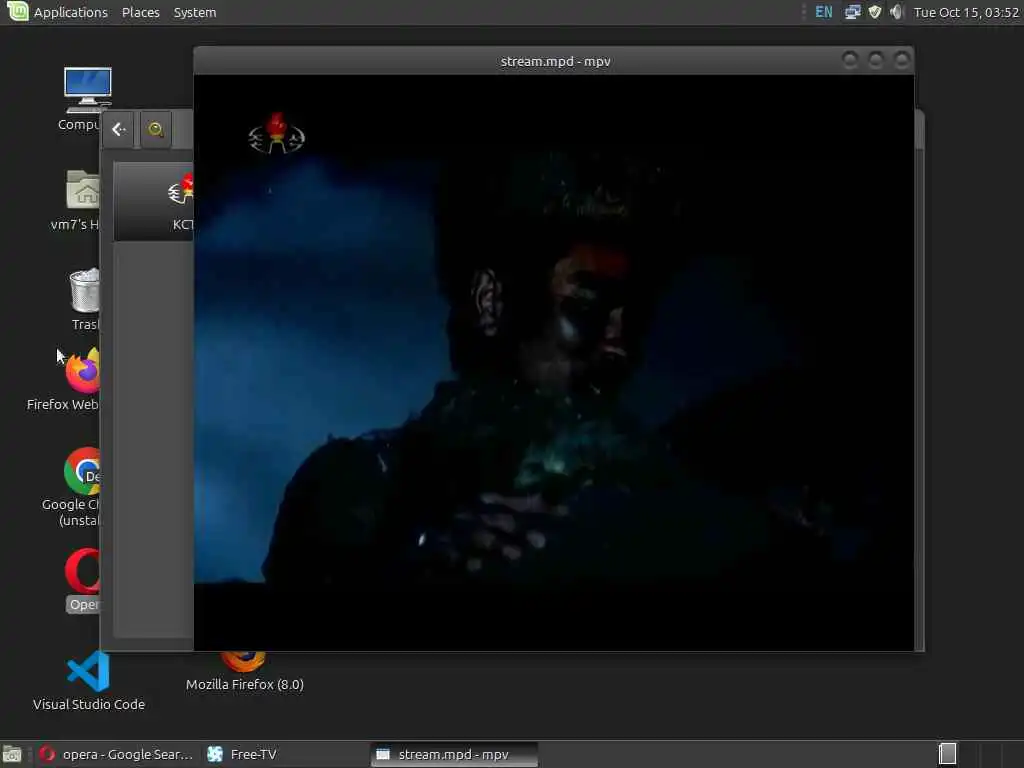Minimize the mpv window
Screen dimensions: 1024x768
[850, 61]
